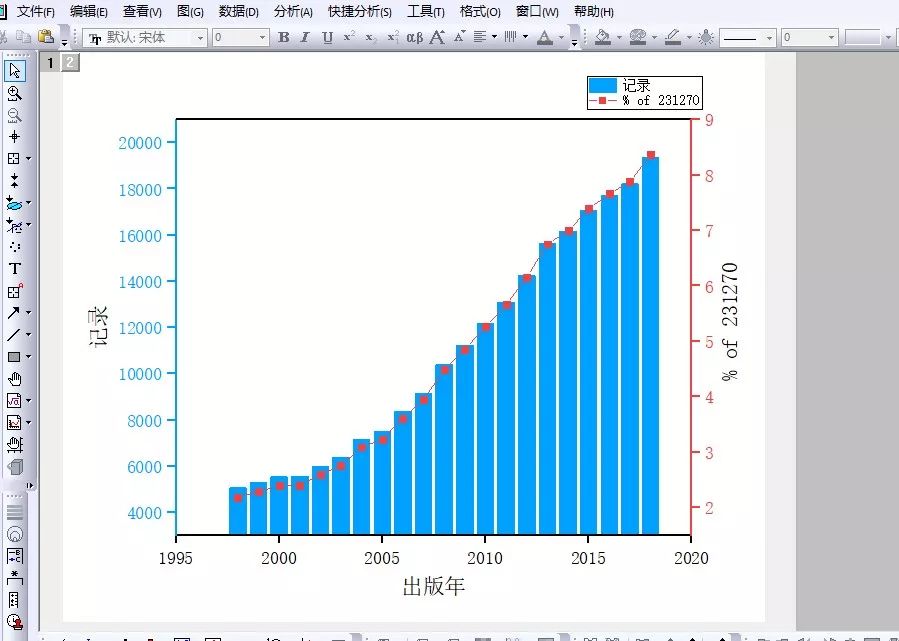Viewport: 899px width, 641px height.
Task: Select the Arrow drawing tool
Action: pos(13,312)
